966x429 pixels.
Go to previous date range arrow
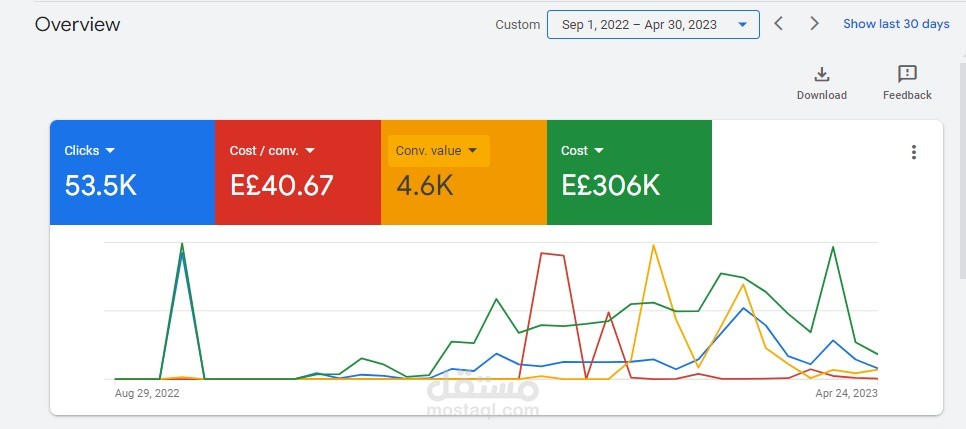(778, 24)
